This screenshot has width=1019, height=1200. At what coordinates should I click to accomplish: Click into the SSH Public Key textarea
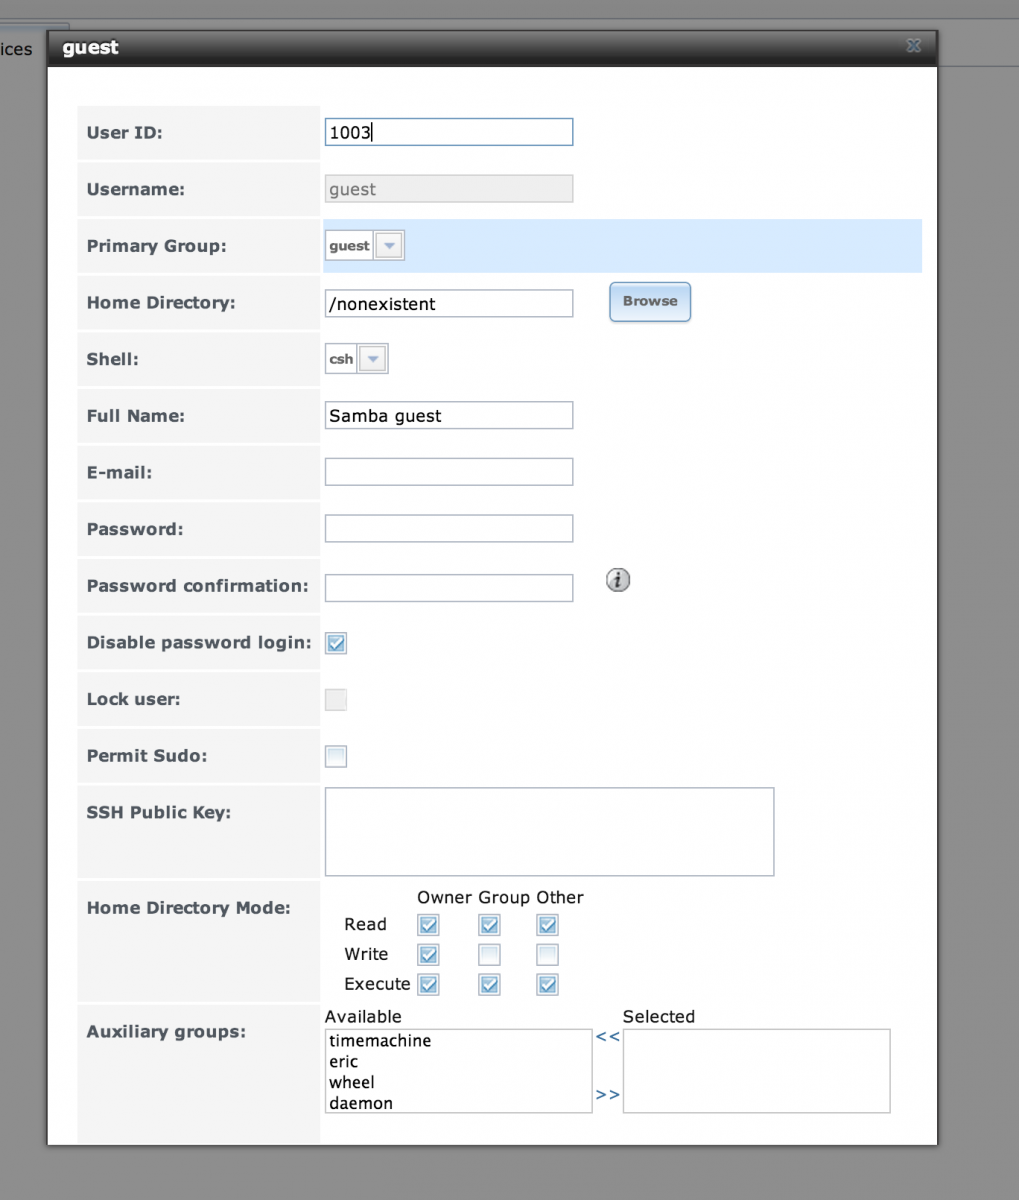pyautogui.click(x=549, y=832)
